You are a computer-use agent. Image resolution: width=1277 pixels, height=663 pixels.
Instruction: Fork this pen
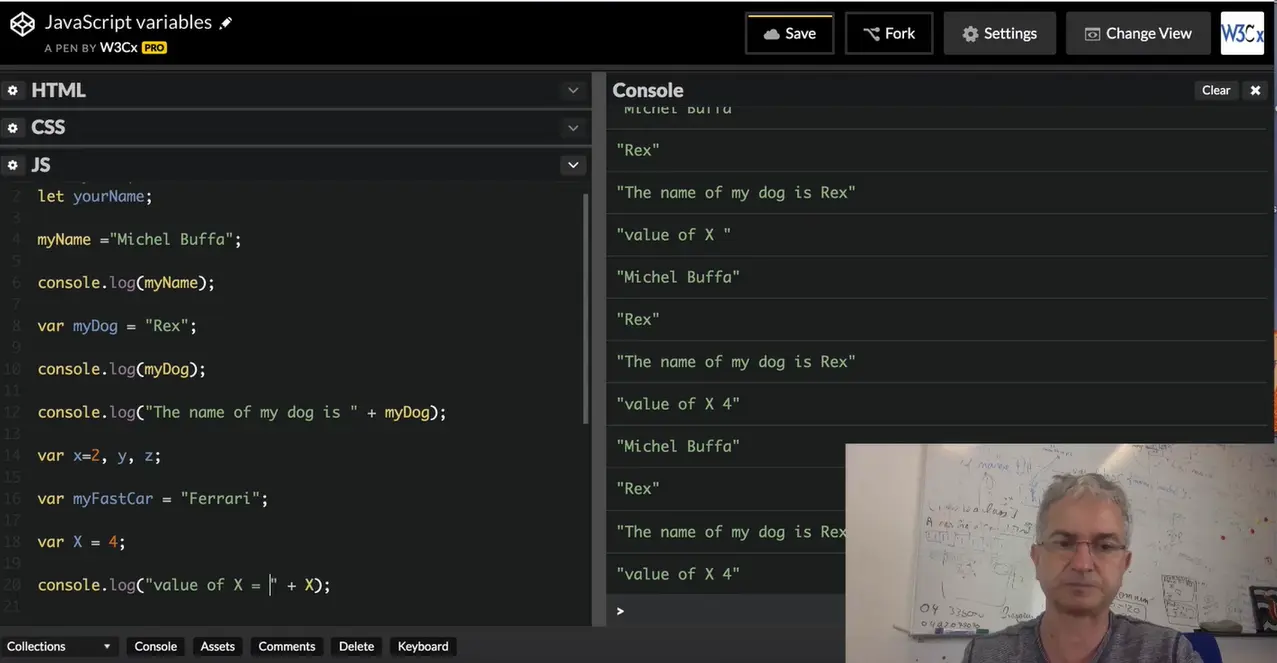click(x=889, y=33)
